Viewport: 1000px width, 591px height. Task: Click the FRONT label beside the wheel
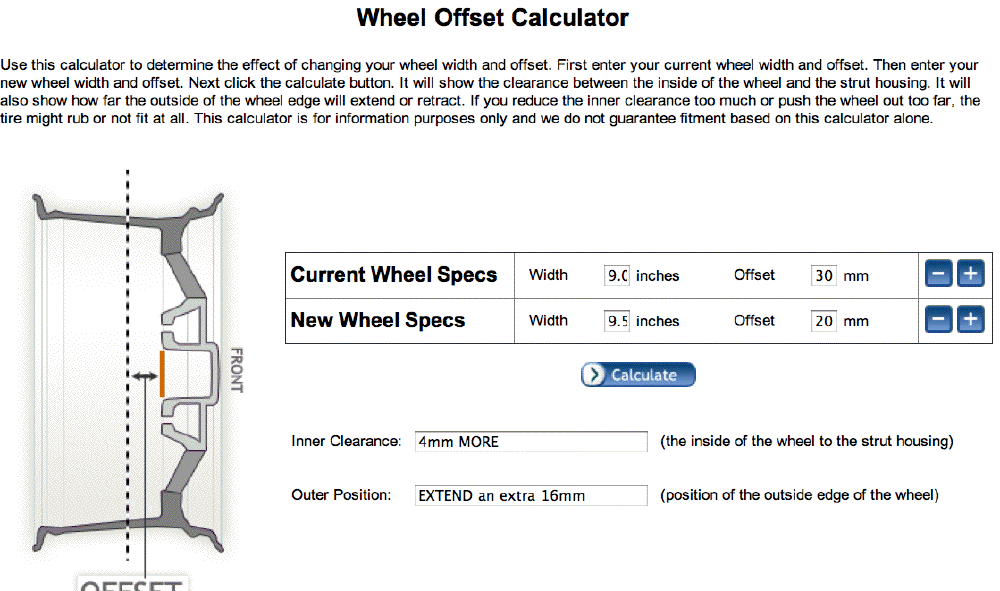click(236, 370)
